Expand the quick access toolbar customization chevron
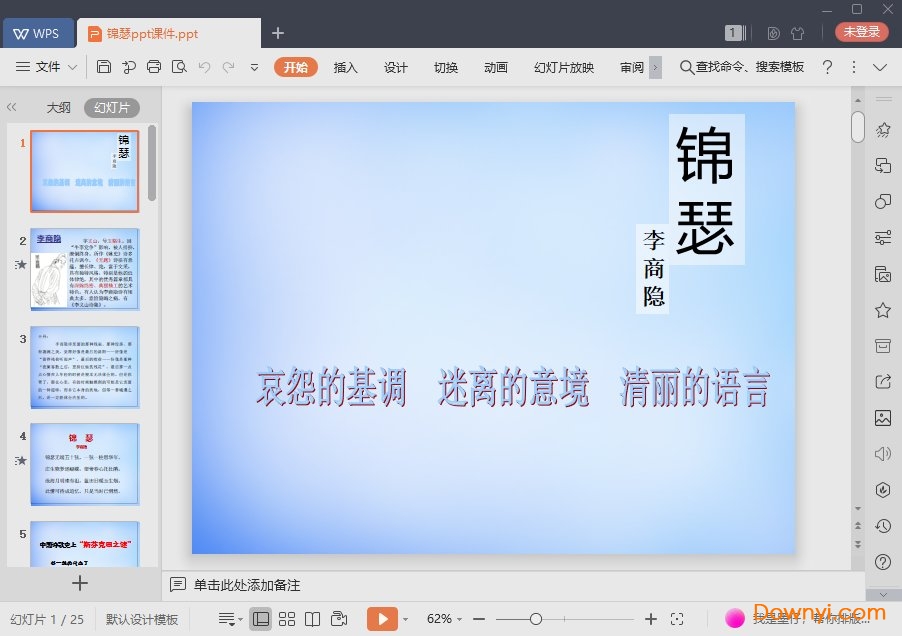The image size is (902, 636). point(255,67)
